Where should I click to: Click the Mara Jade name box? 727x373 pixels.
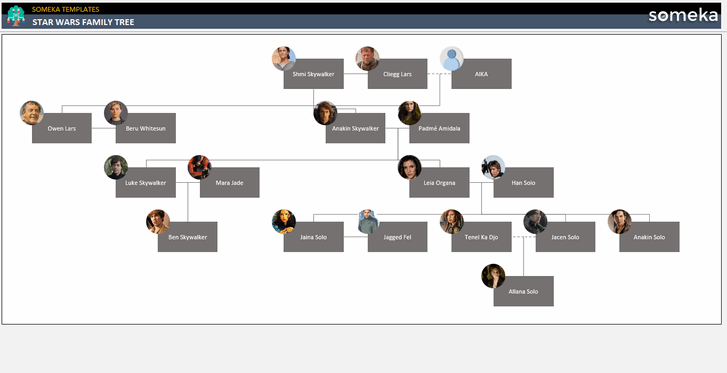tap(230, 182)
